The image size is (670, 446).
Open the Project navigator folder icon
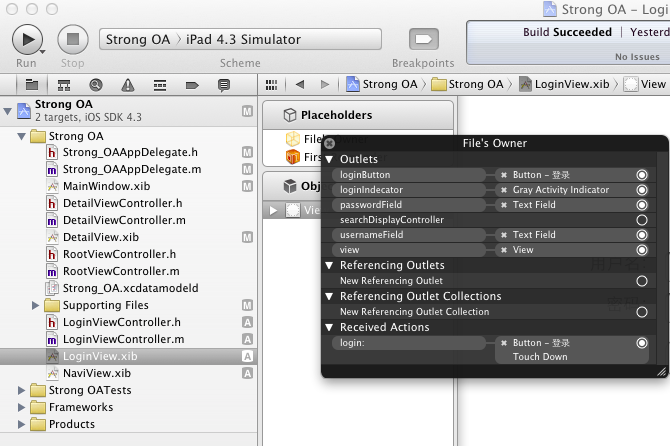point(32,85)
